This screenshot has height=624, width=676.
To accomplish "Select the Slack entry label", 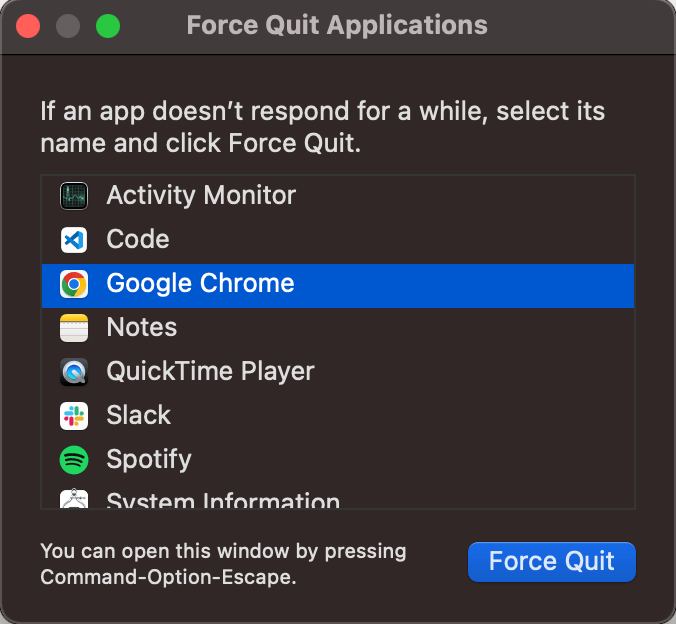I will pyautogui.click(x=138, y=415).
